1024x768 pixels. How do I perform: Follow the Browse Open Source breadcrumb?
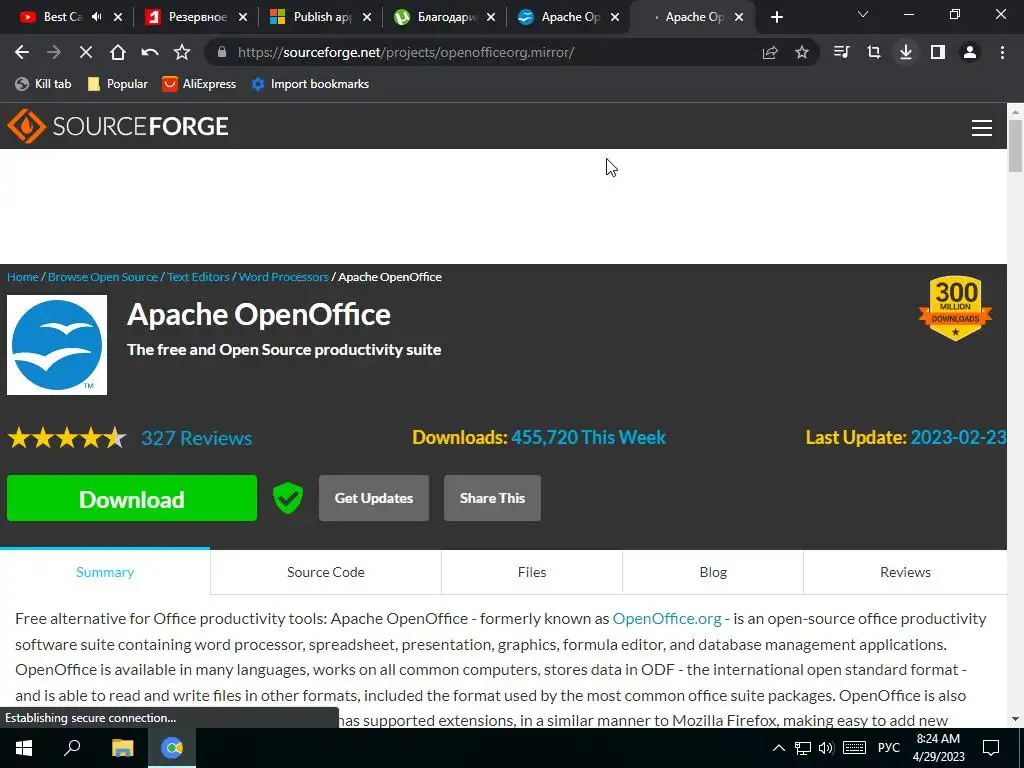click(x=103, y=277)
